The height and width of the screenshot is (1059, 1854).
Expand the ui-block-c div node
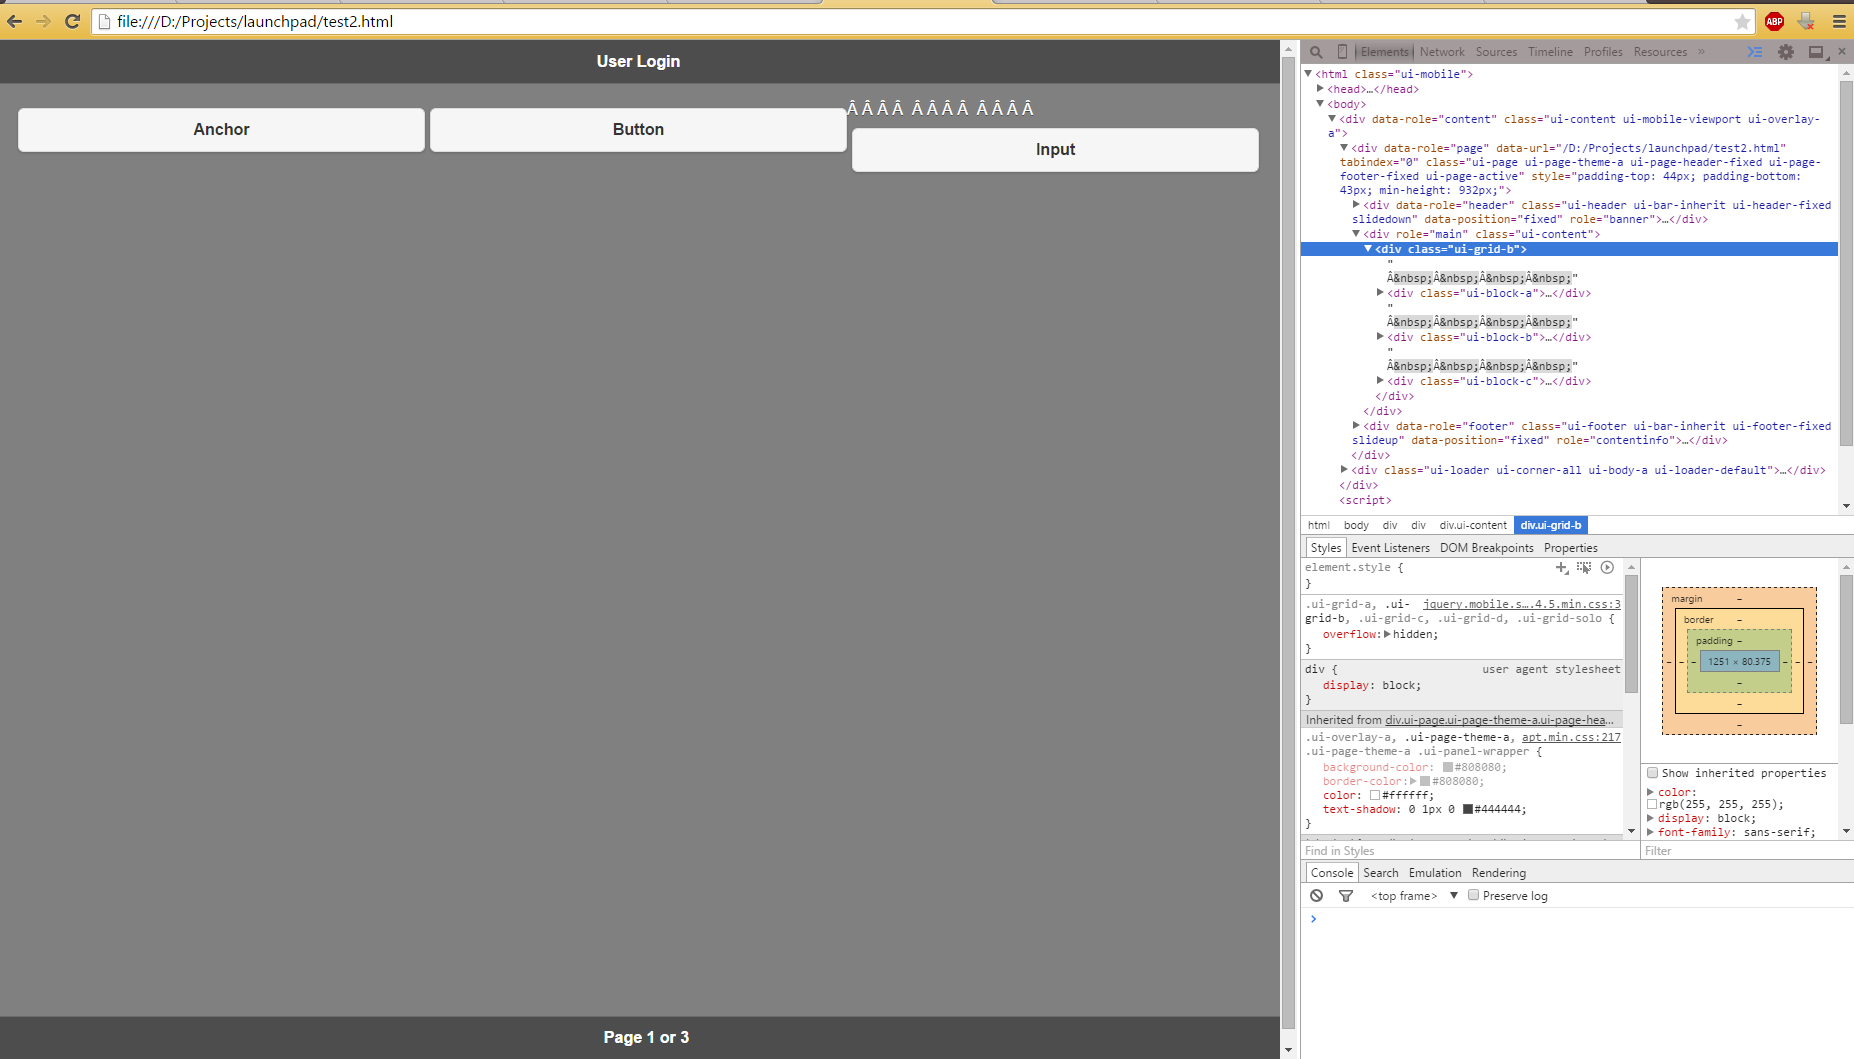1380,381
